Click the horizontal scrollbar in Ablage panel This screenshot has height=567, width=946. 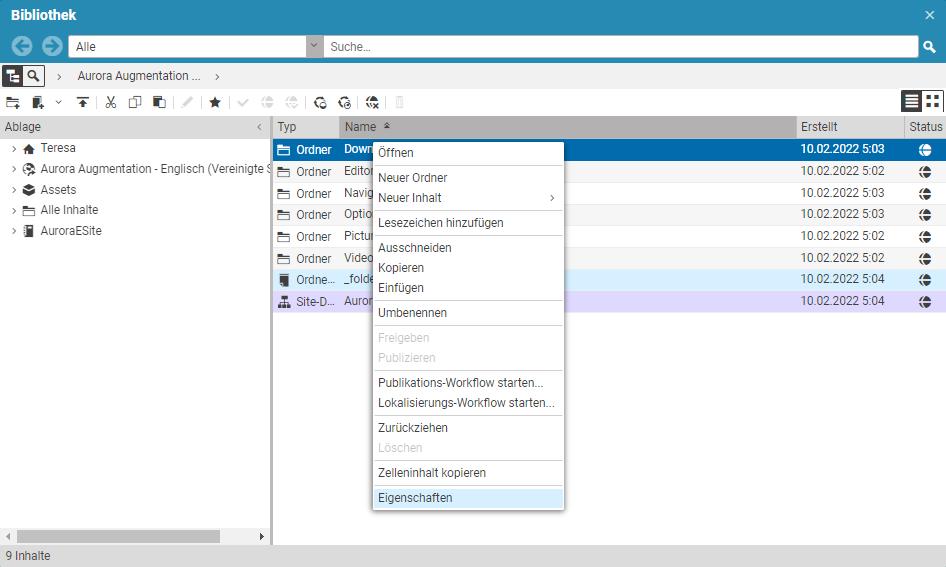(x=120, y=536)
